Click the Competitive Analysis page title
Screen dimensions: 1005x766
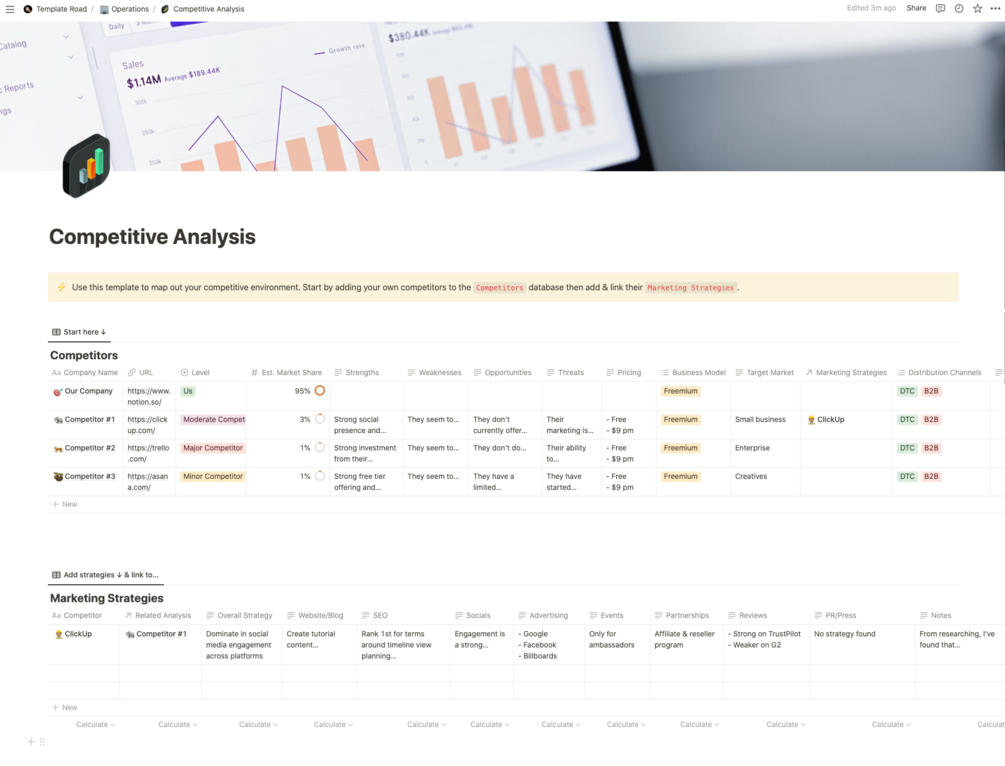coord(153,237)
